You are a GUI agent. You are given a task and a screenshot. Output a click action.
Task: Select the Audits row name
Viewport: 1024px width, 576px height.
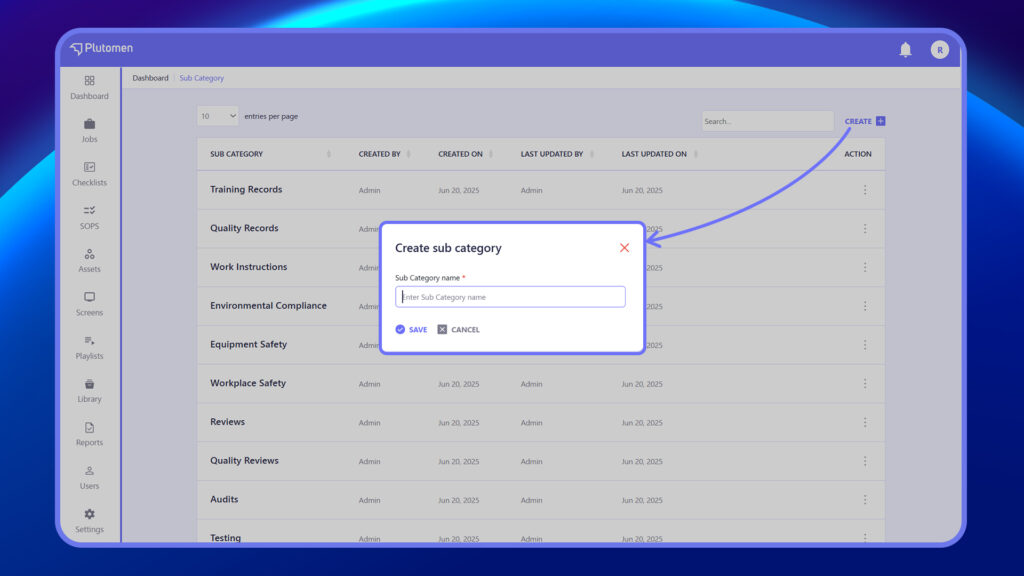[224, 499]
